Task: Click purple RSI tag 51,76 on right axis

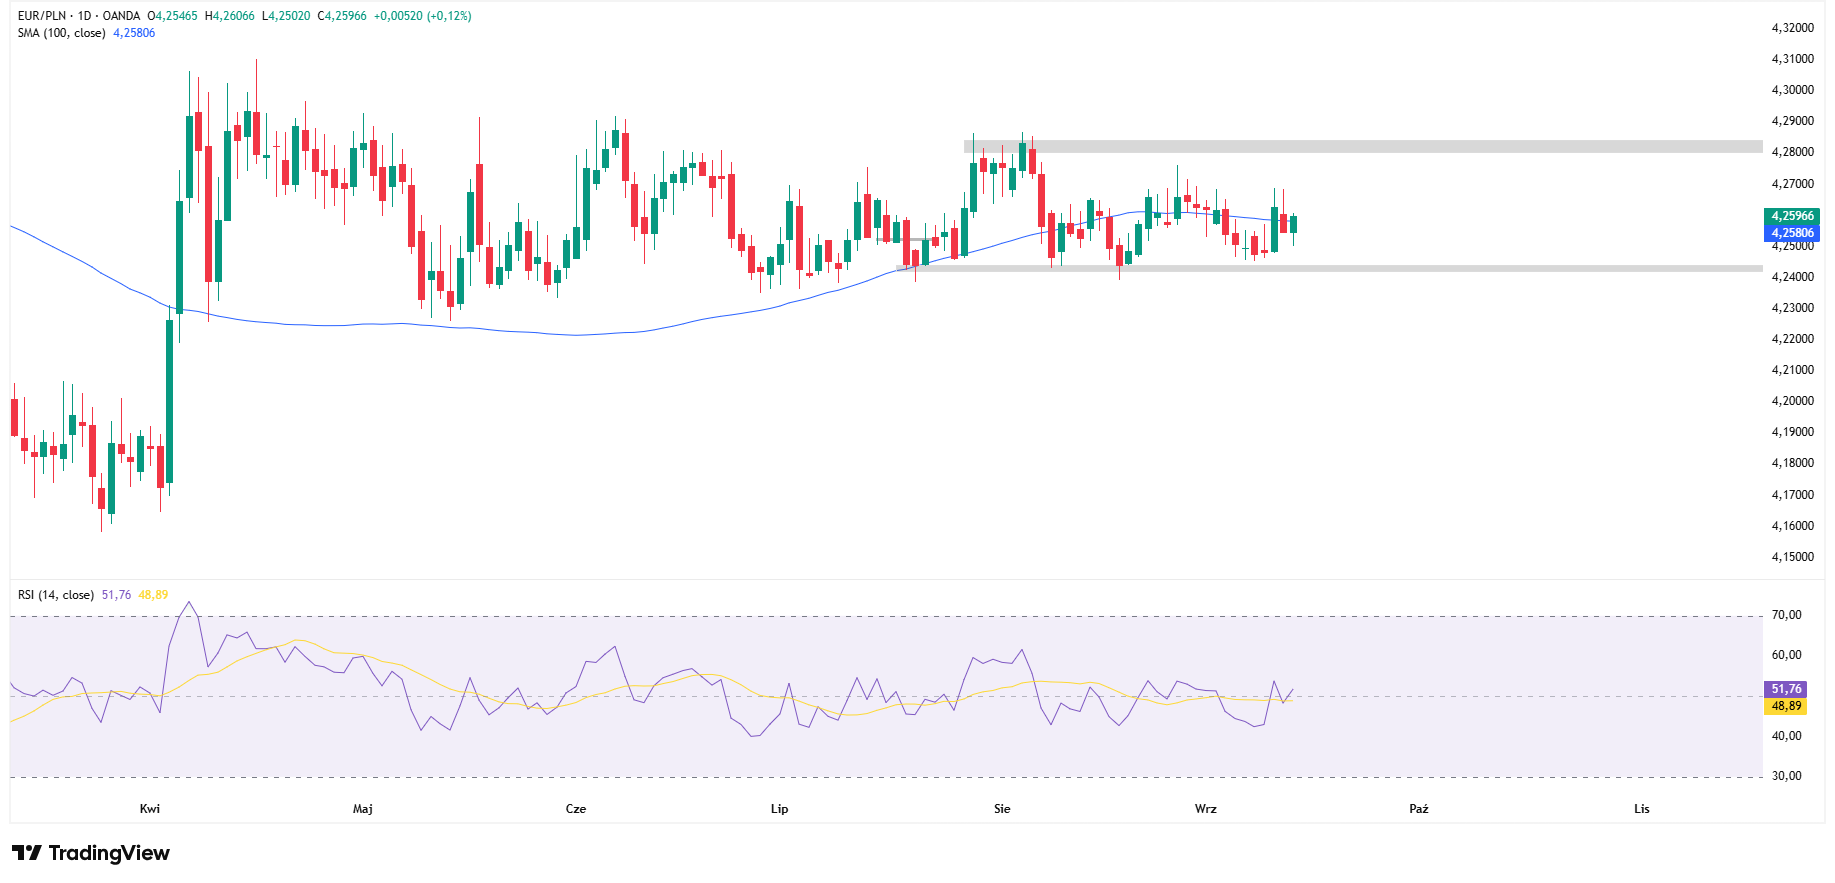Action: click(1786, 689)
